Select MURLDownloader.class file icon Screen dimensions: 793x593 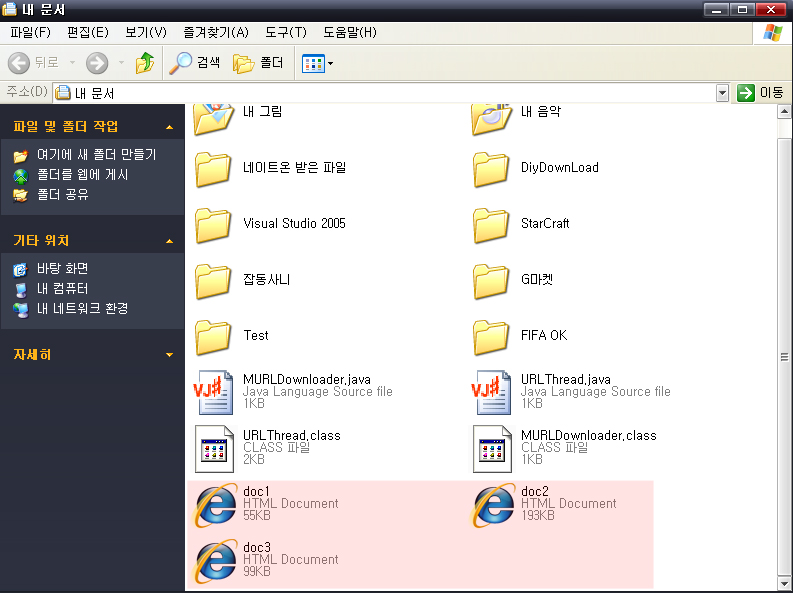[493, 449]
